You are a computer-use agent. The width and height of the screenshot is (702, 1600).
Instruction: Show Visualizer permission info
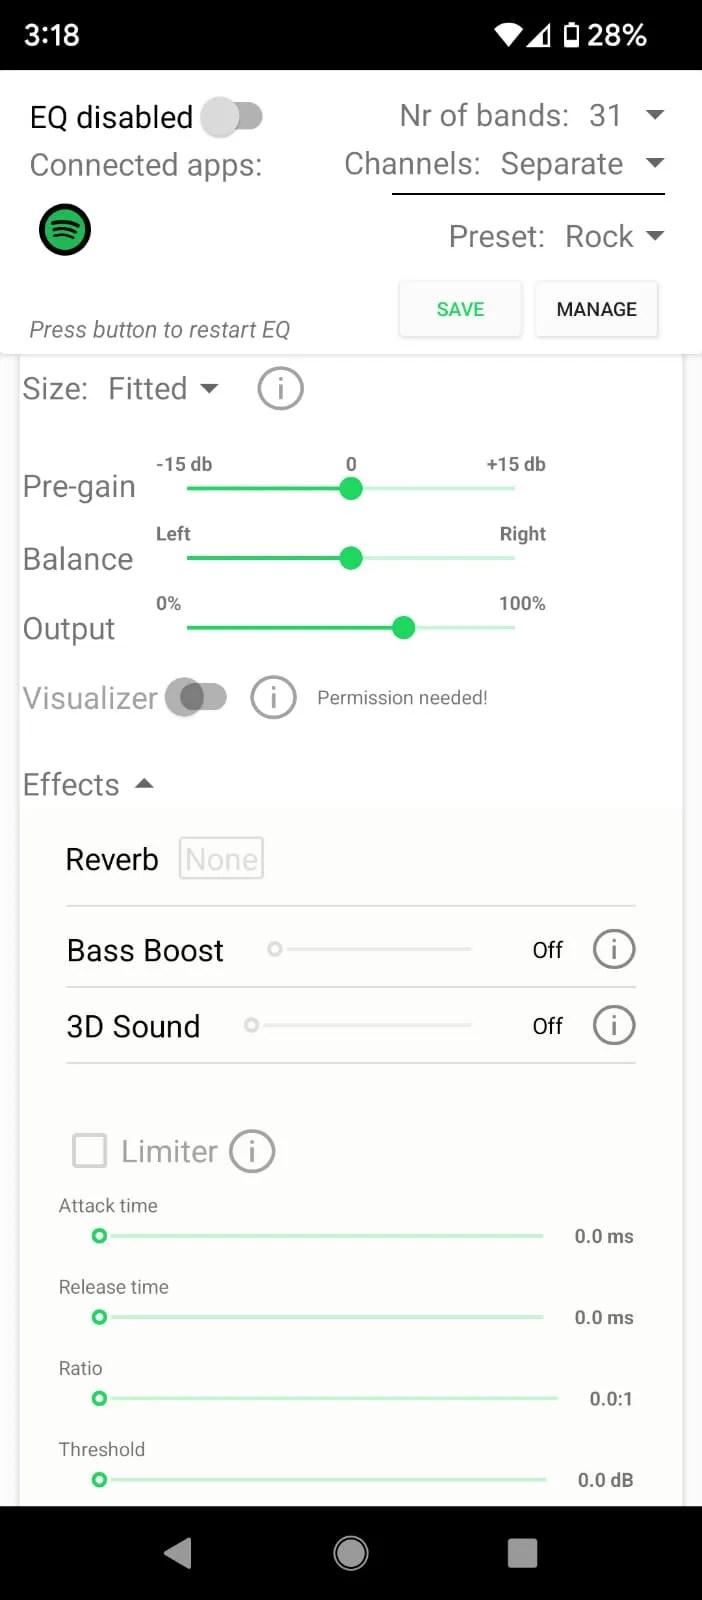click(x=274, y=697)
